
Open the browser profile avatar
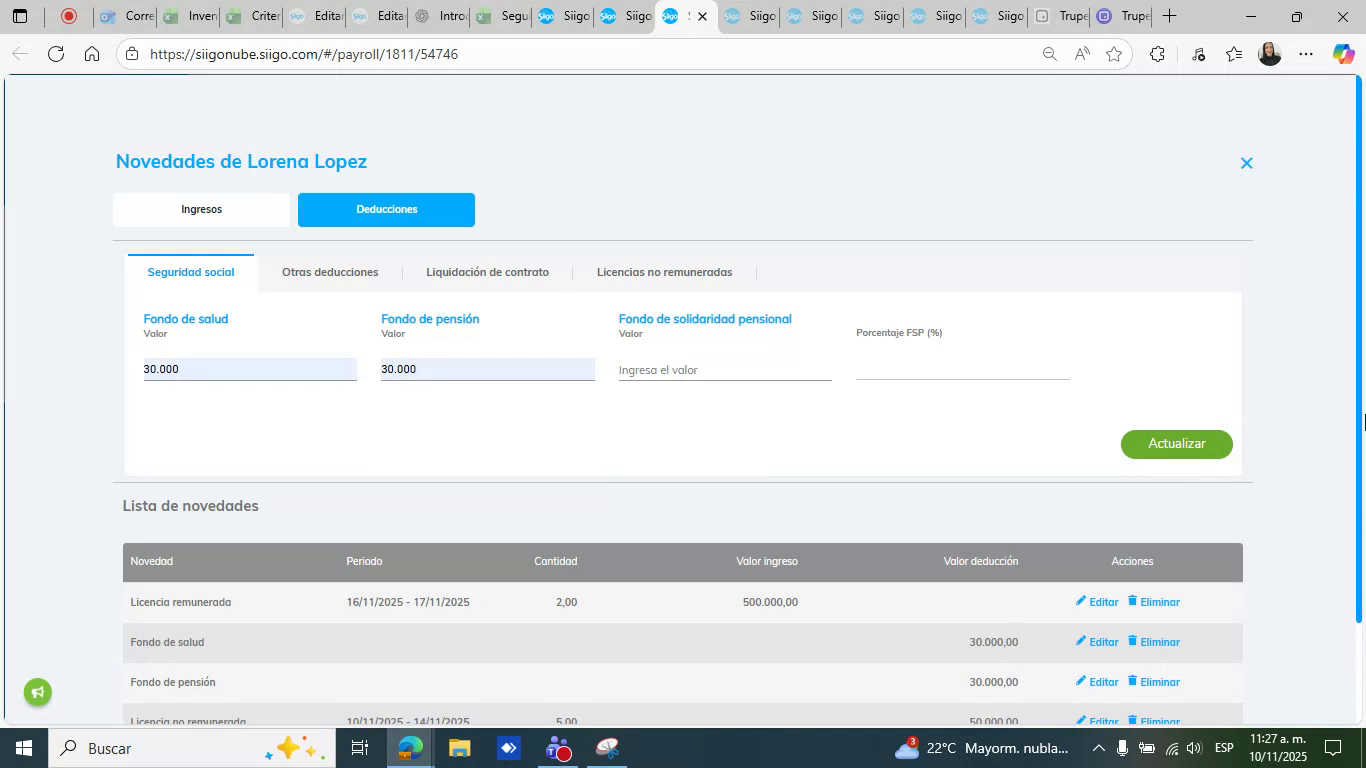[1270, 54]
